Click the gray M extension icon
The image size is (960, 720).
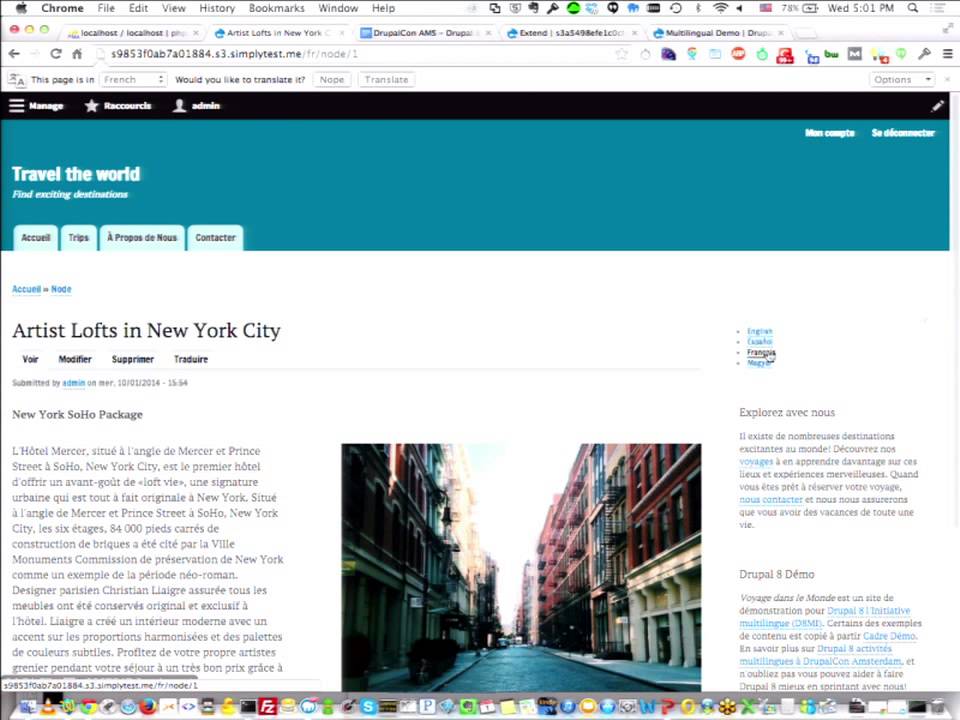pos(855,54)
